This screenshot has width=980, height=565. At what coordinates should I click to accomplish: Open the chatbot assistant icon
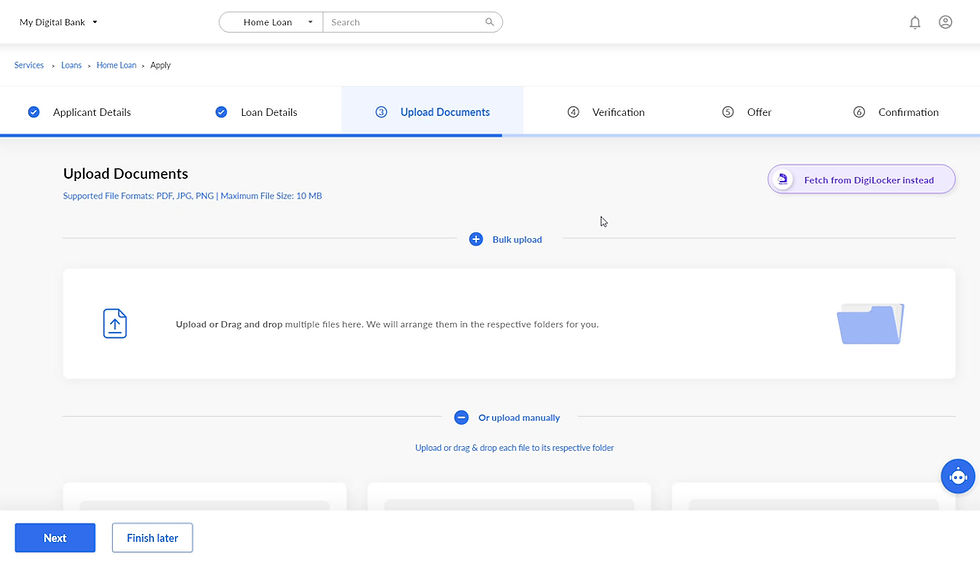pyautogui.click(x=958, y=476)
